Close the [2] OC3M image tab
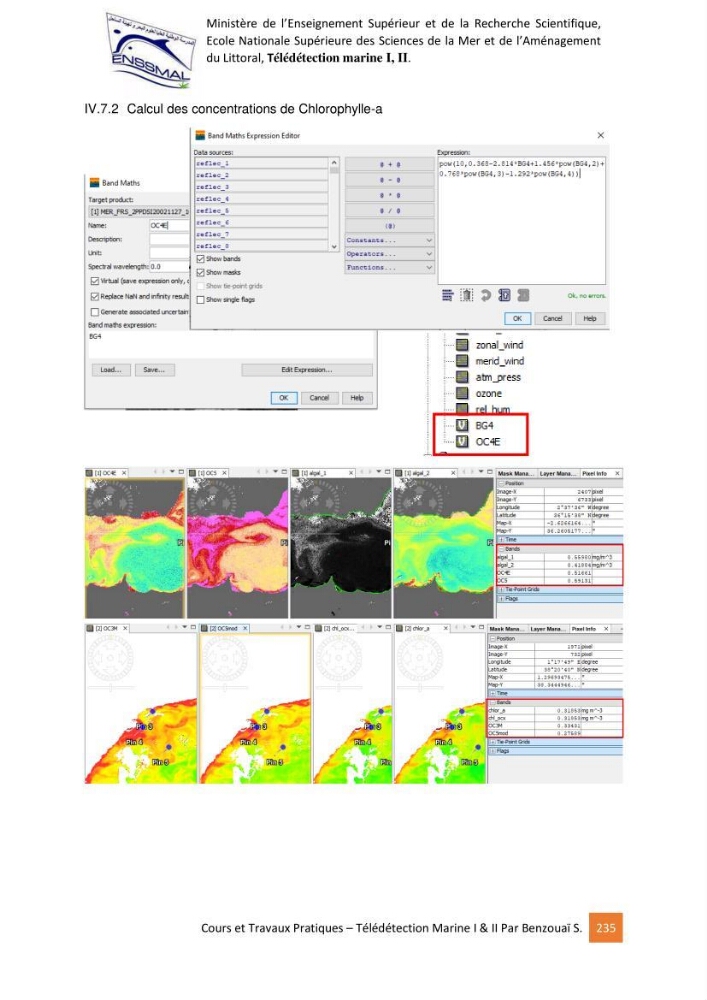 (x=125, y=628)
